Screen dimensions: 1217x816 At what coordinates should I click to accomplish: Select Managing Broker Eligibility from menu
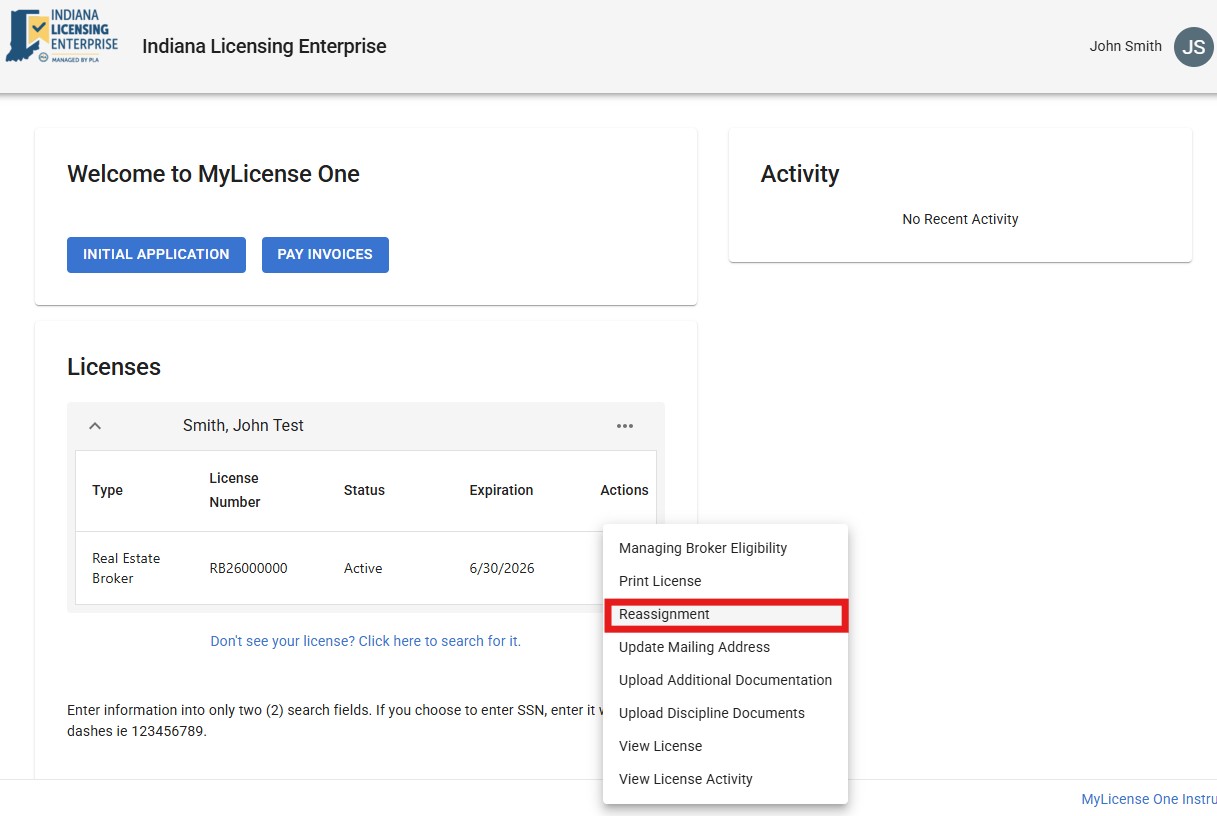coord(702,548)
